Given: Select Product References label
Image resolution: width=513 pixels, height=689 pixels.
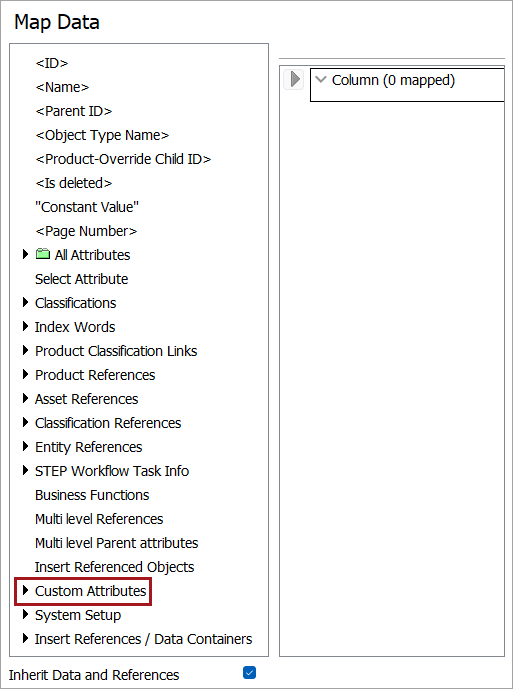Looking at the screenshot, I should pyautogui.click(x=95, y=375).
